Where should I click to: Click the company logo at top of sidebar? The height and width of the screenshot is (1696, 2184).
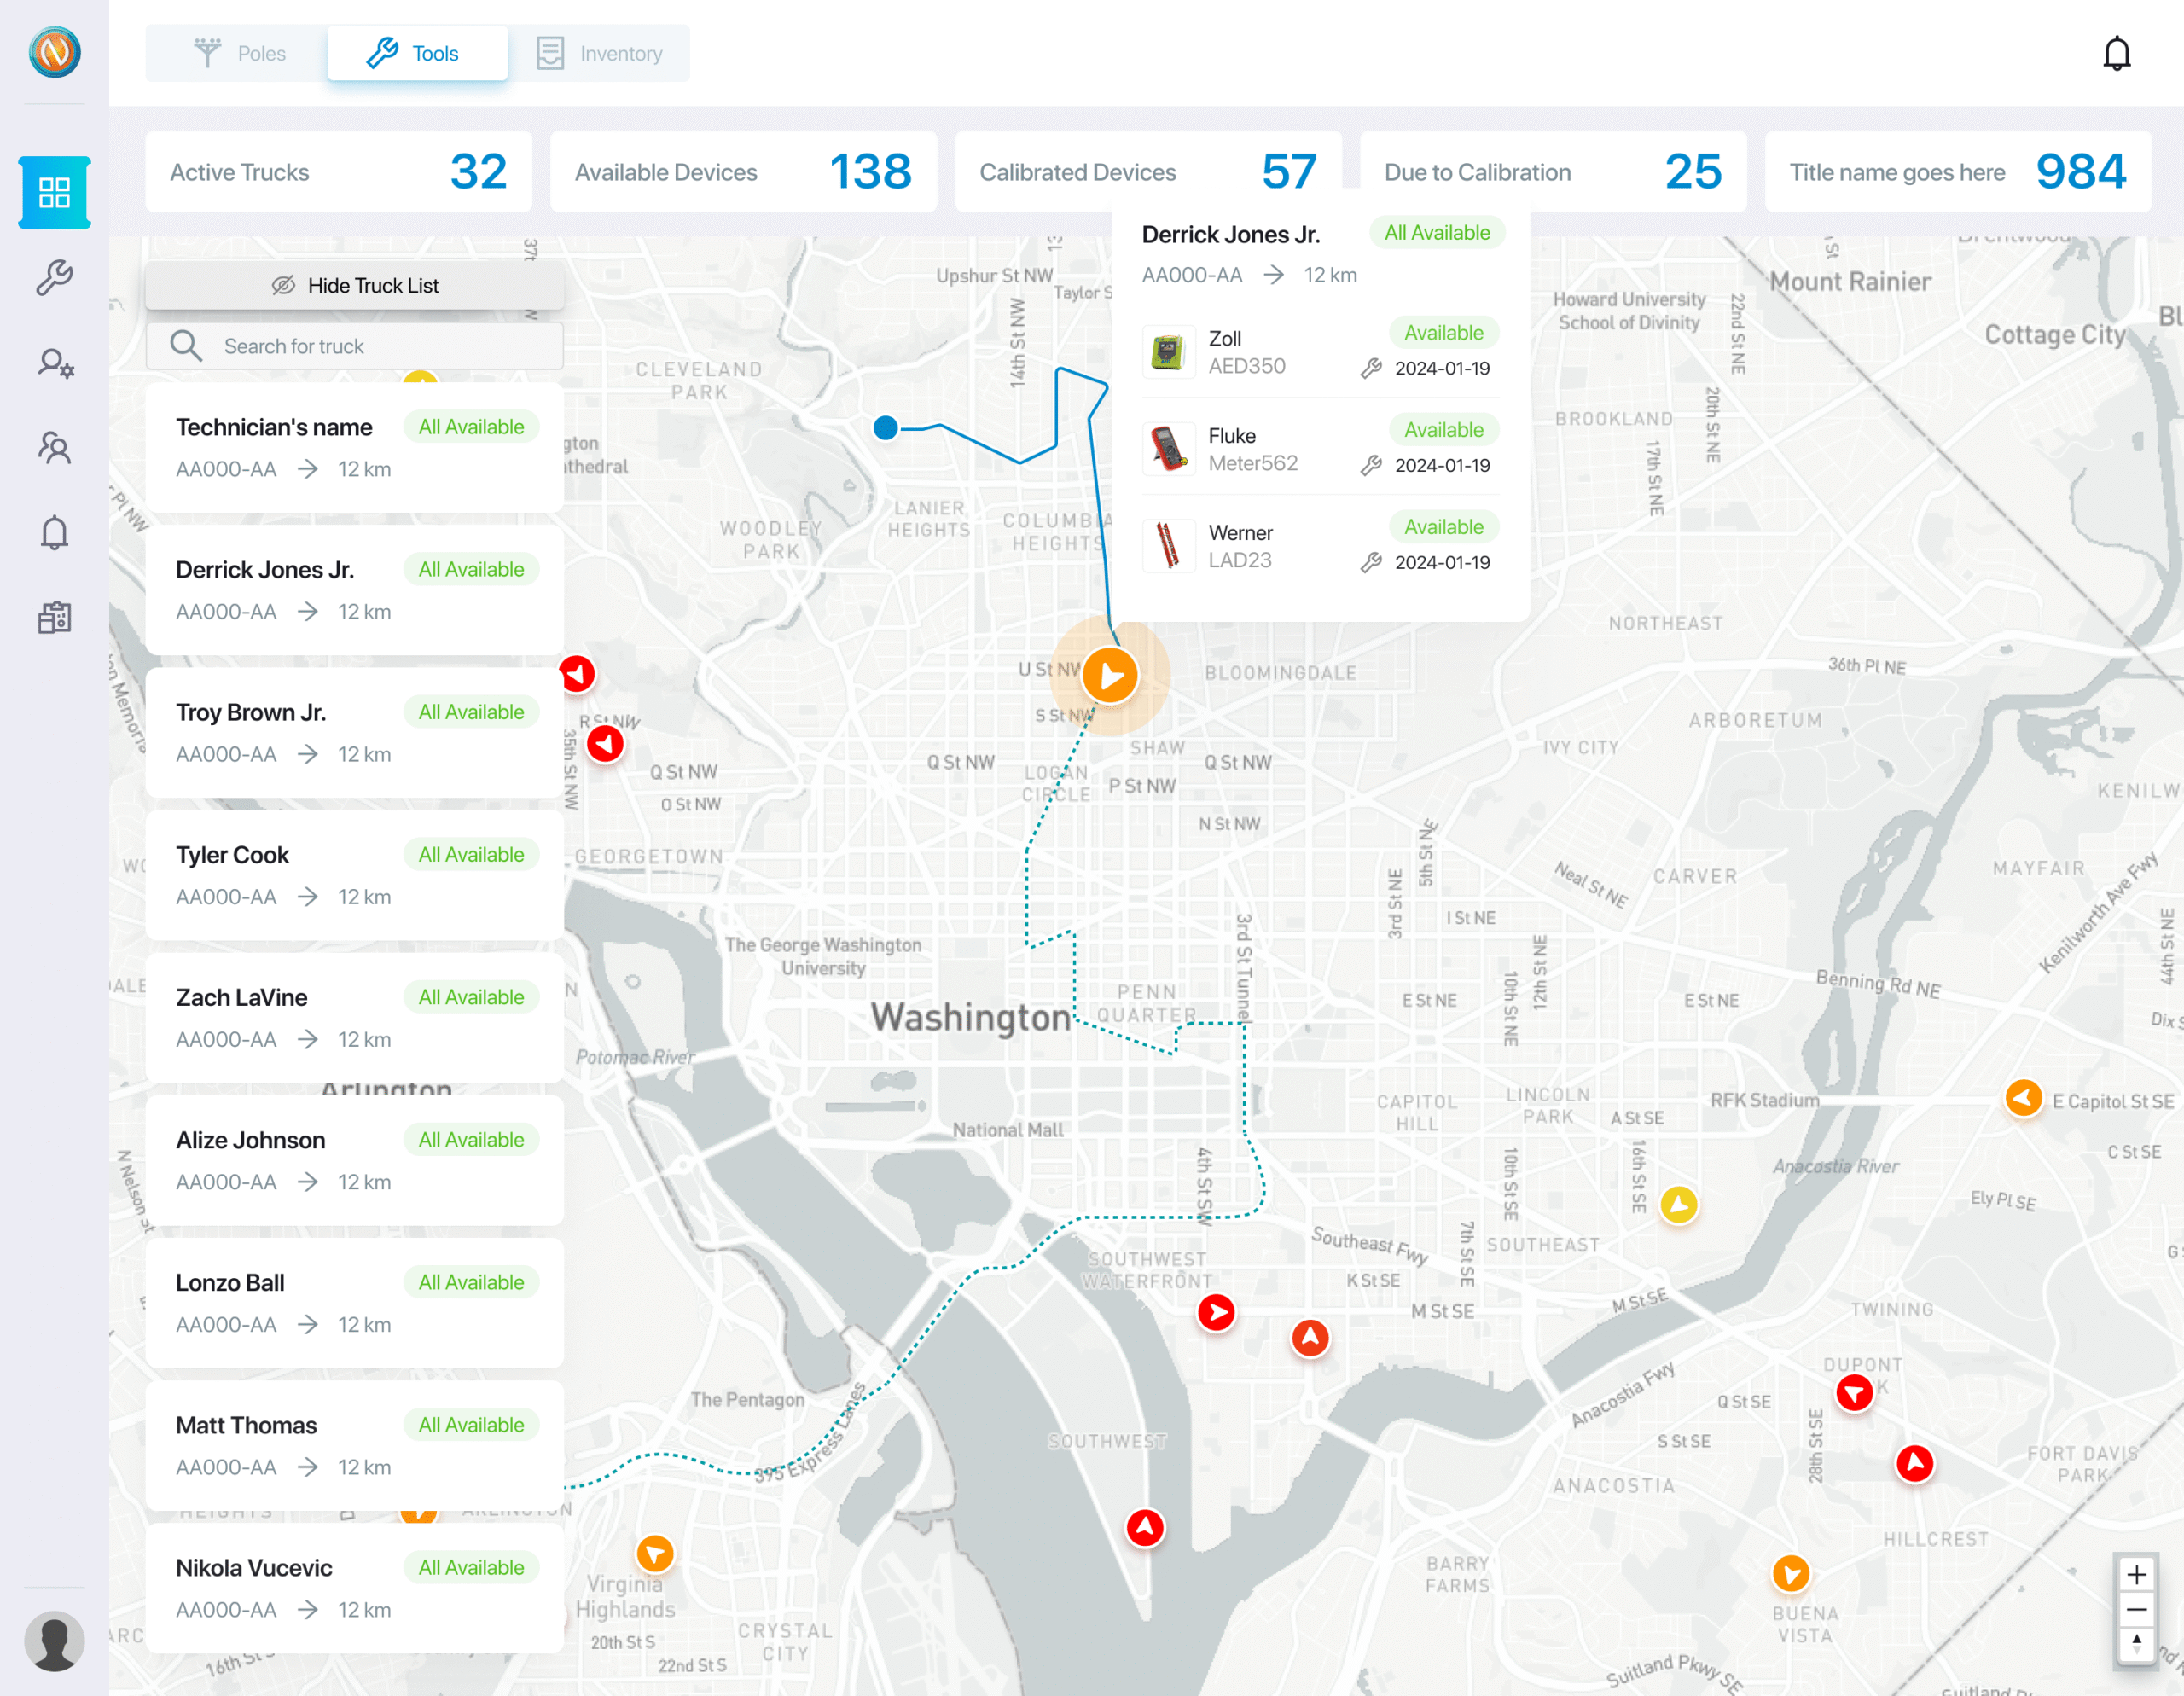pos(53,53)
